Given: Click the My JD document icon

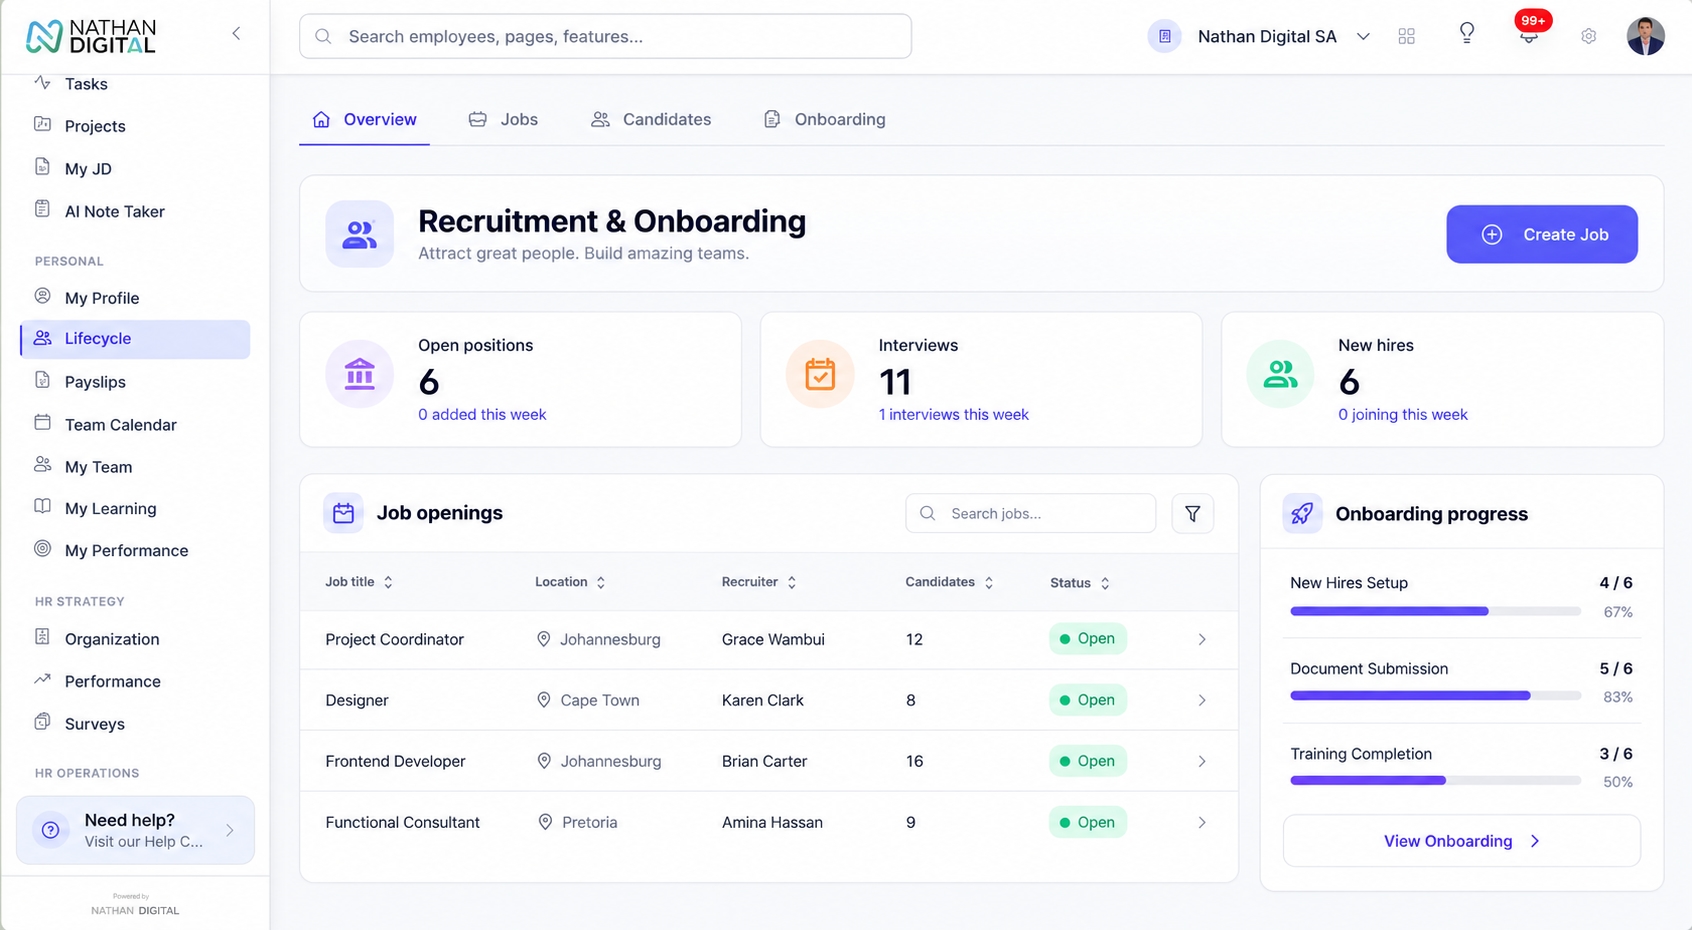Looking at the screenshot, I should tap(42, 167).
